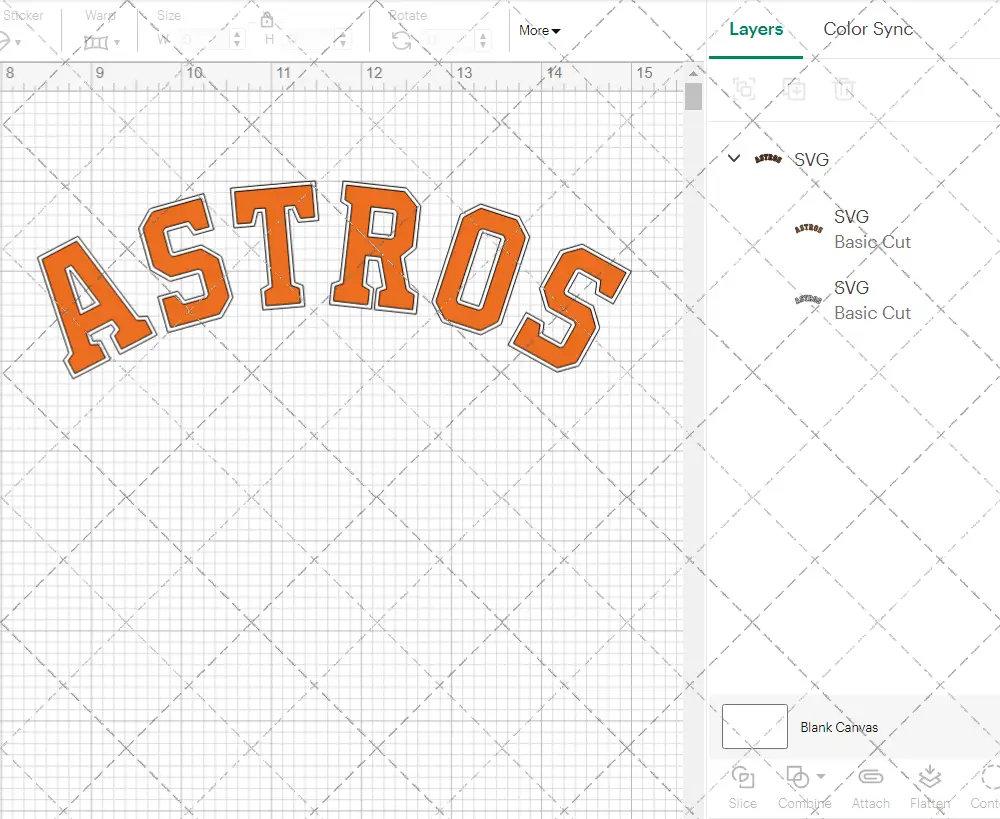
Task: Switch to the Color Sync tab
Action: pyautogui.click(x=868, y=30)
